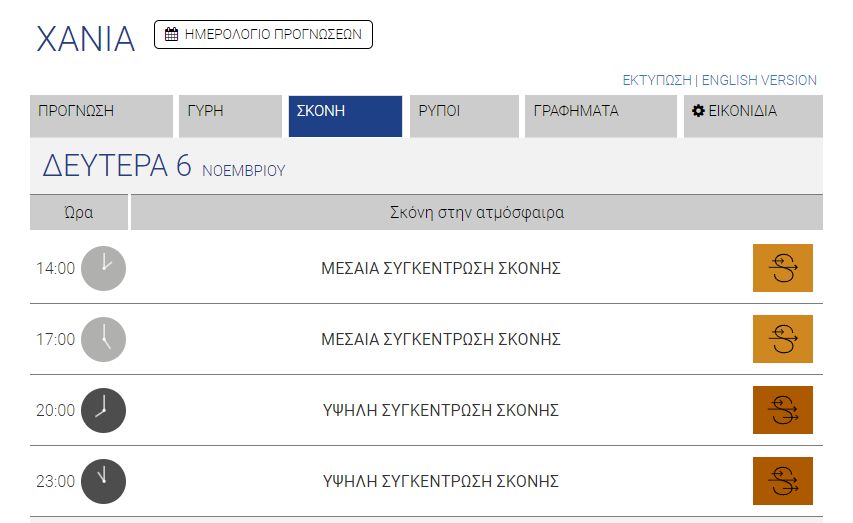Click the 17:00 dust icon

pos(782,339)
